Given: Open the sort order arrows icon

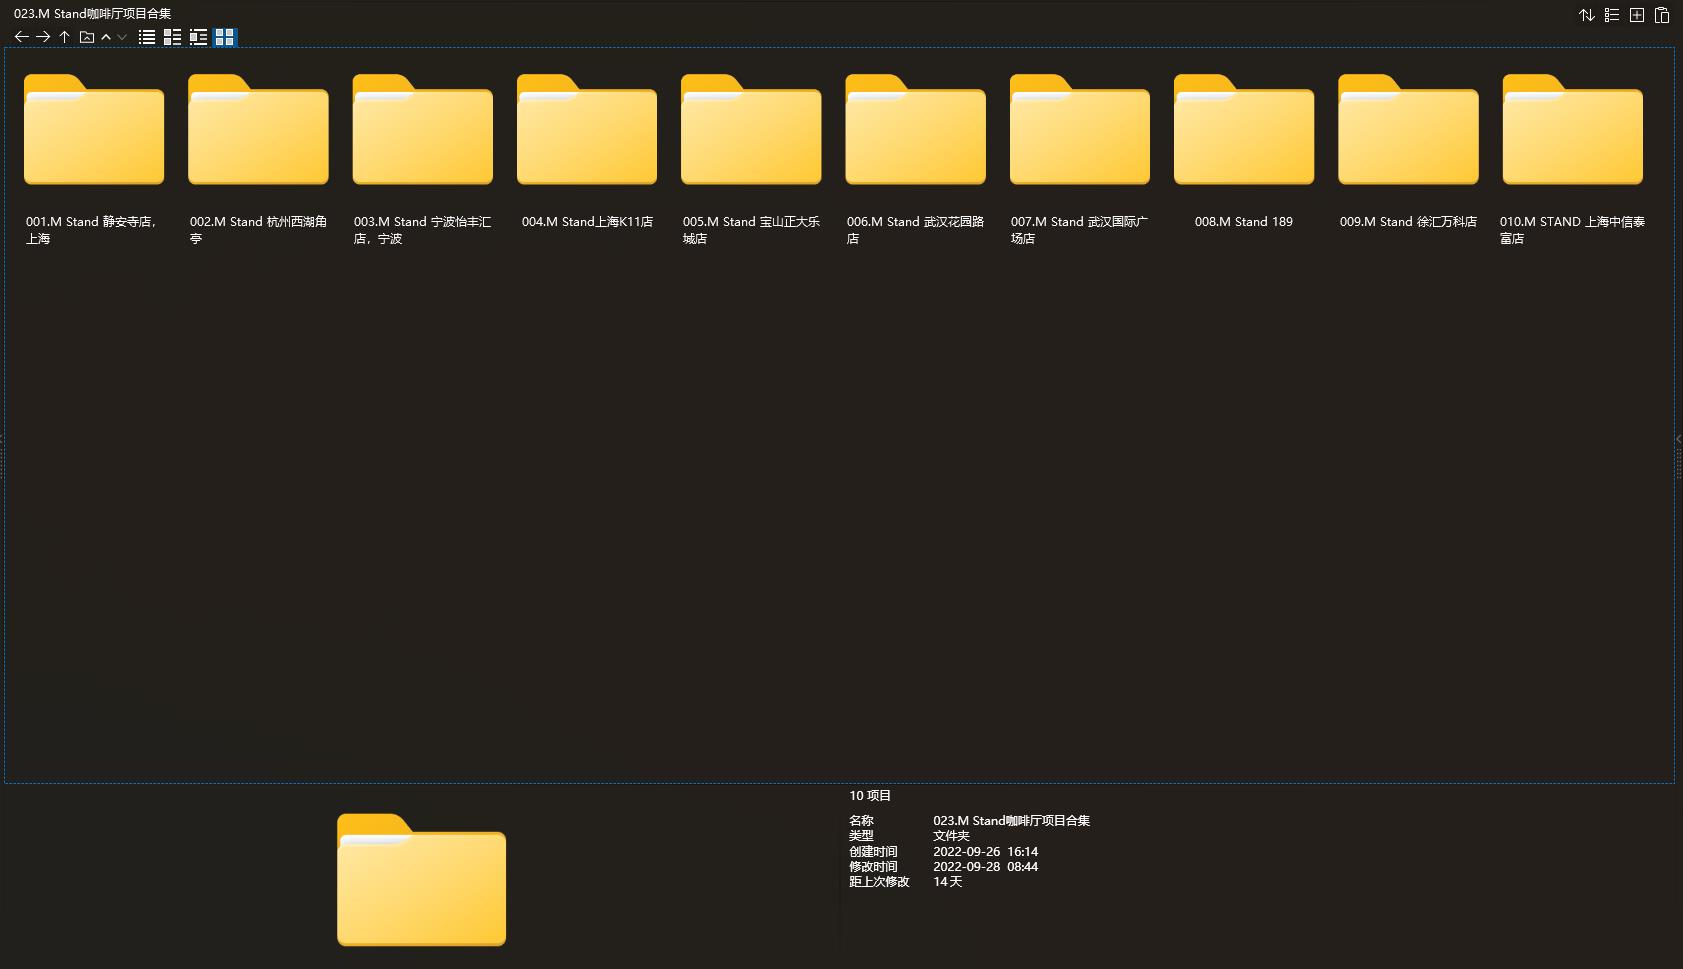Looking at the screenshot, I should [1586, 15].
